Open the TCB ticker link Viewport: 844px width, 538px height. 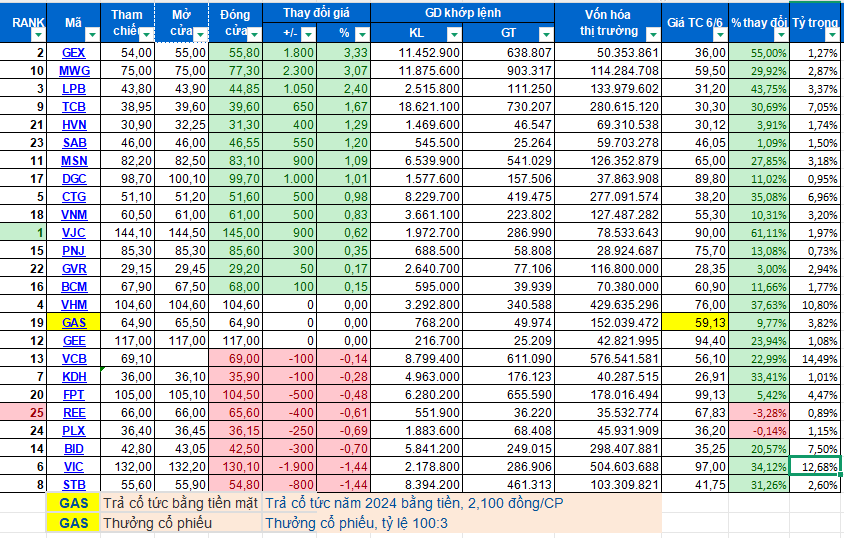click(x=74, y=107)
